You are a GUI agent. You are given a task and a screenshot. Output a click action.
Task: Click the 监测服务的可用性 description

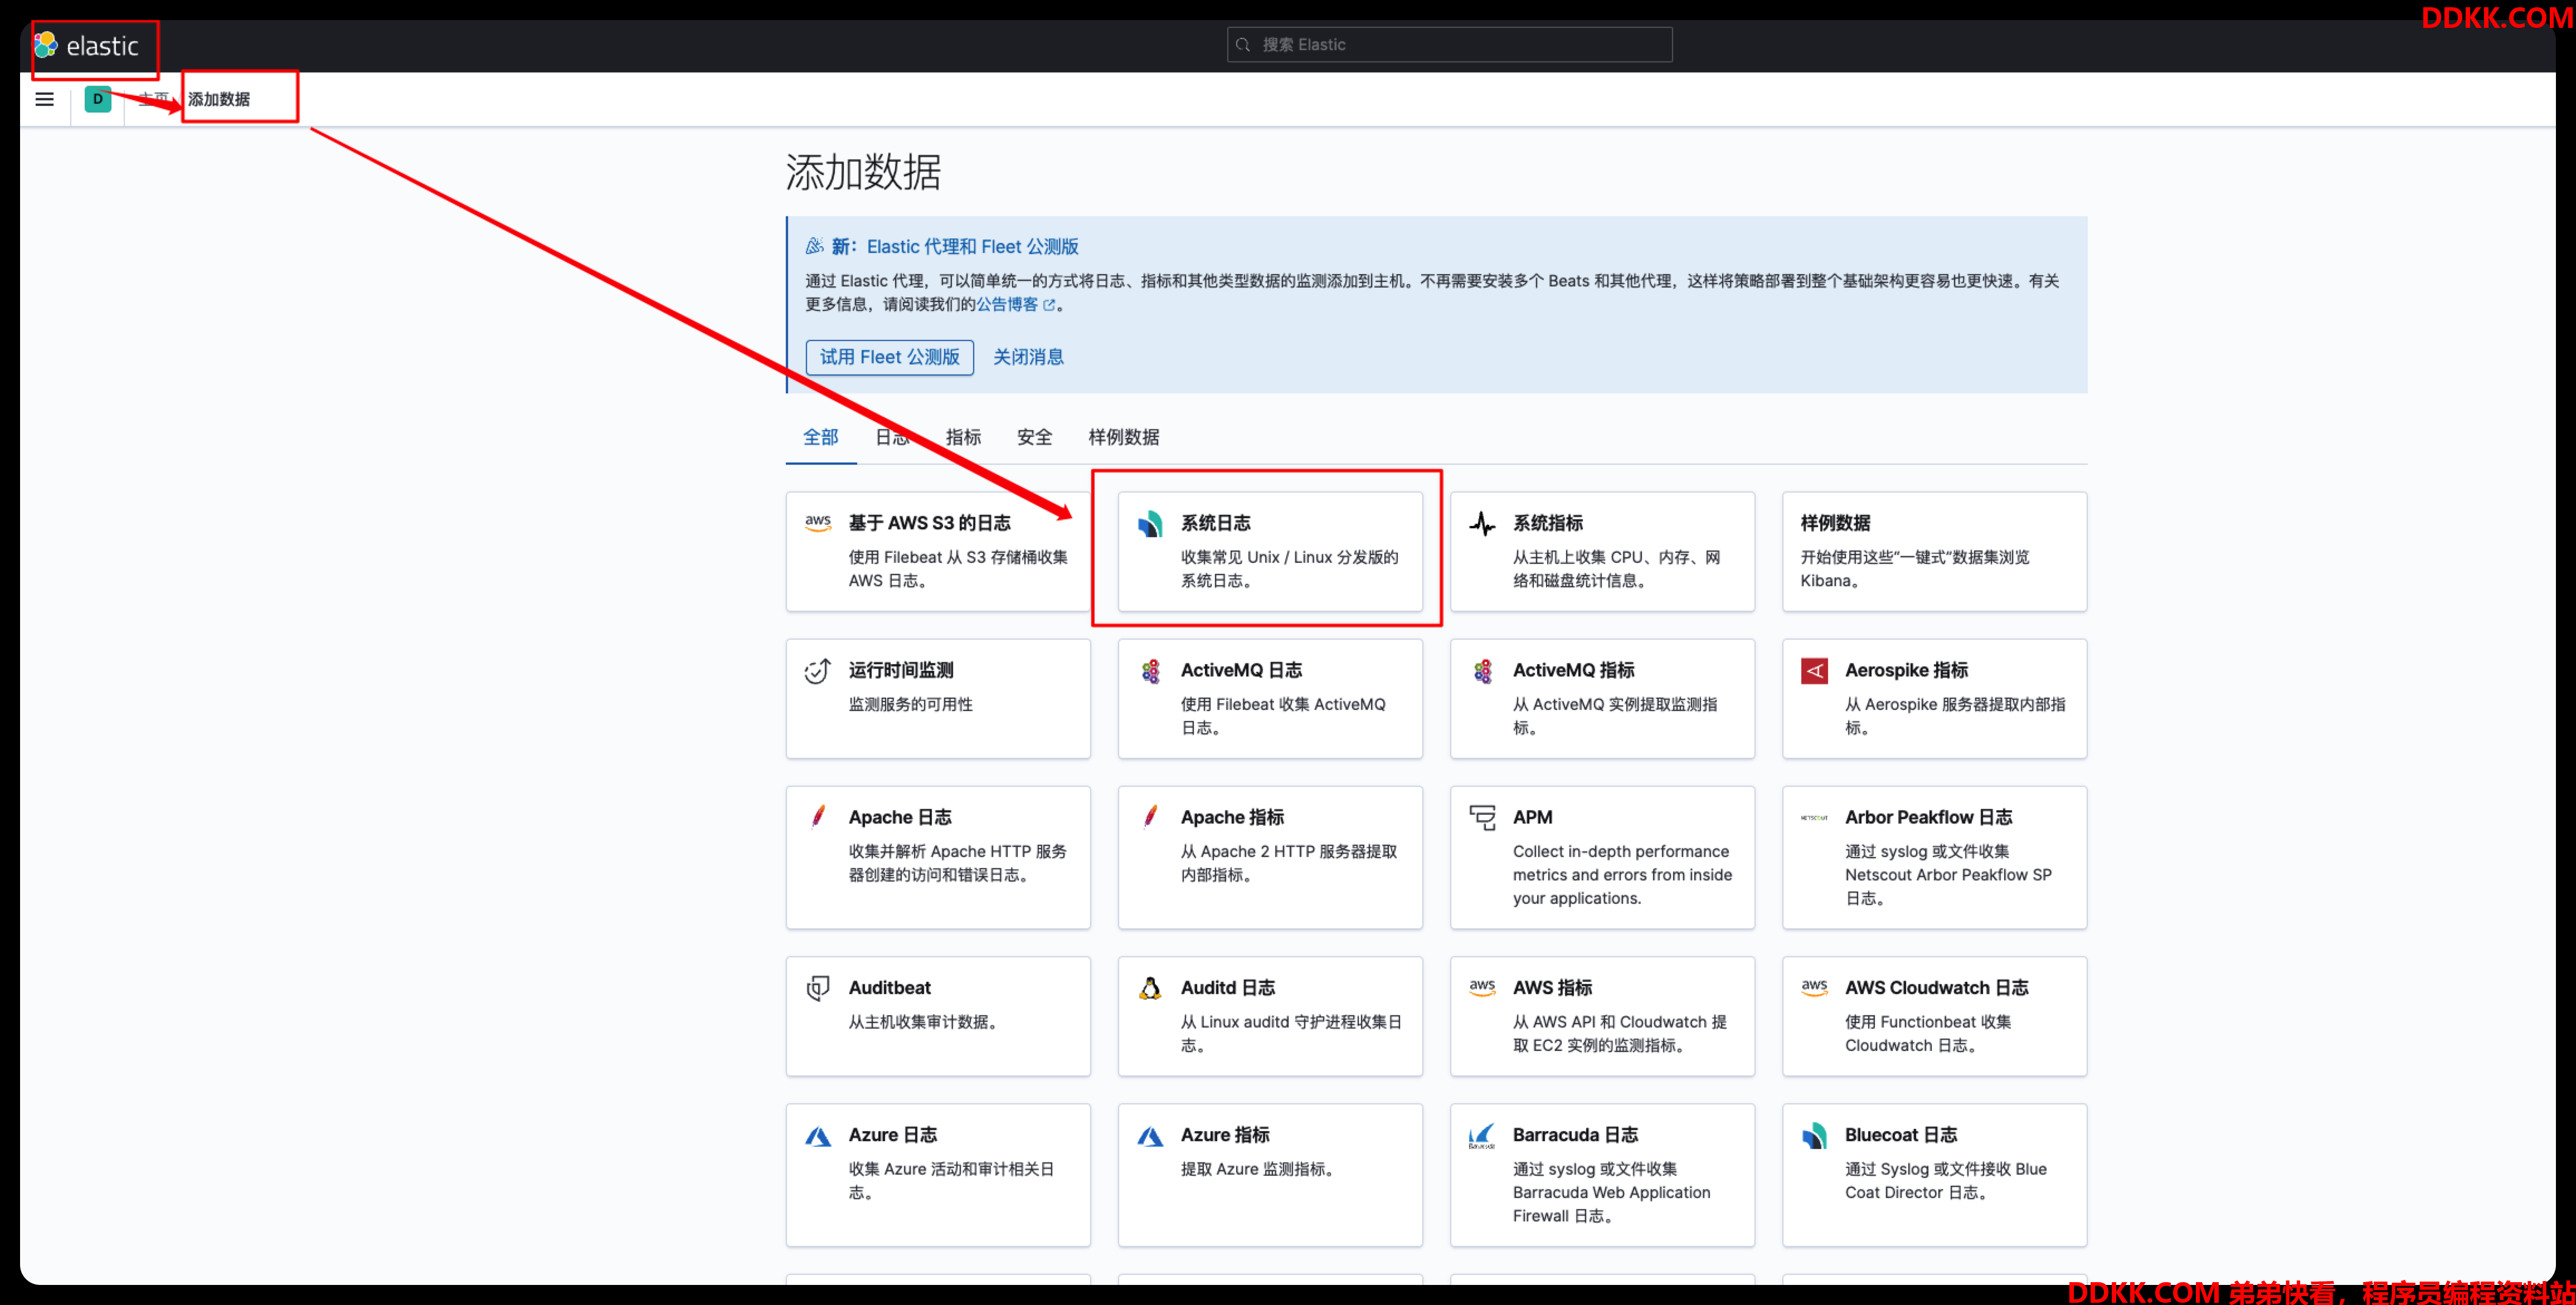(910, 704)
